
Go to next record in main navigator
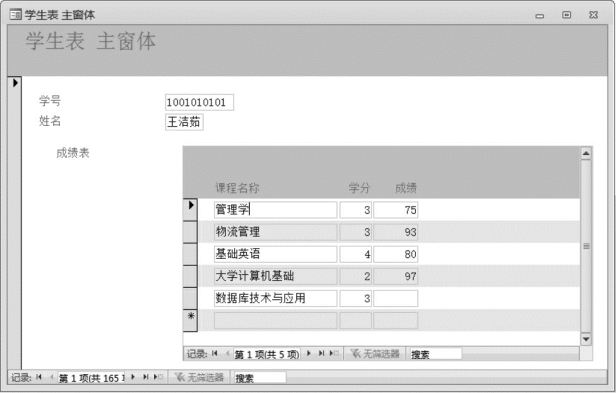pos(133,377)
